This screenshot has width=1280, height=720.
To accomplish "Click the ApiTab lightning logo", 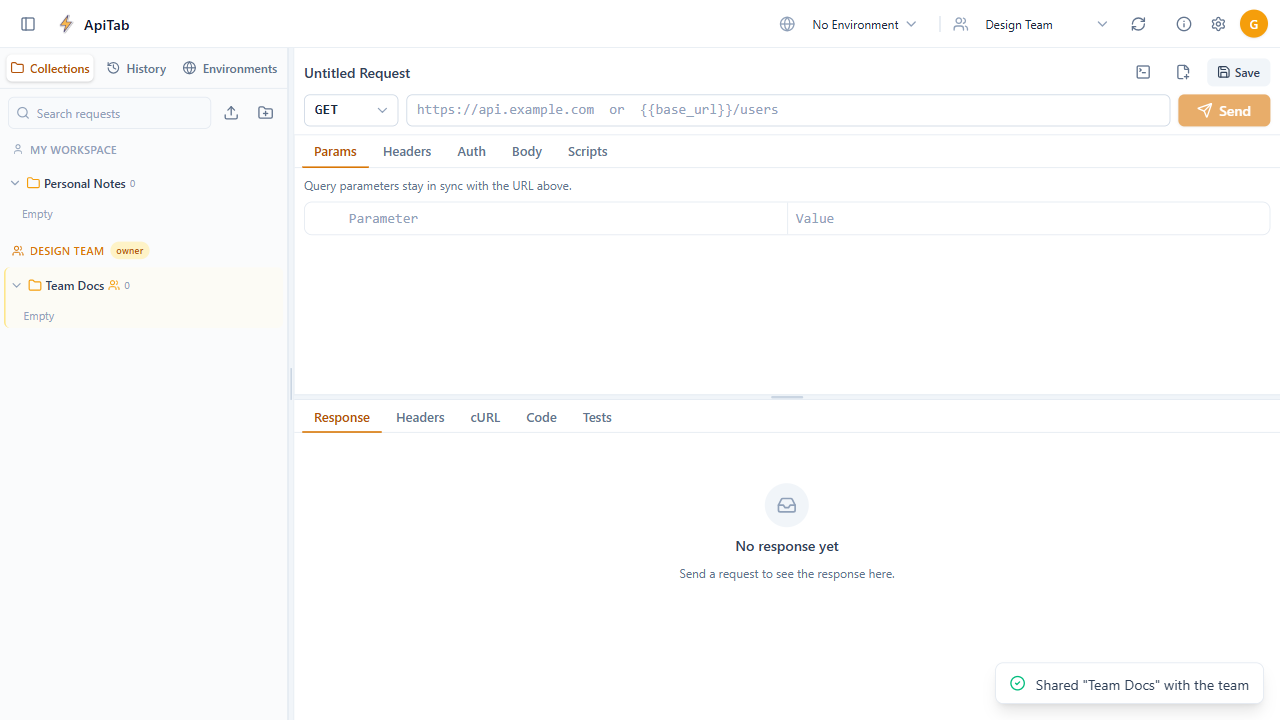I will tap(66, 24).
